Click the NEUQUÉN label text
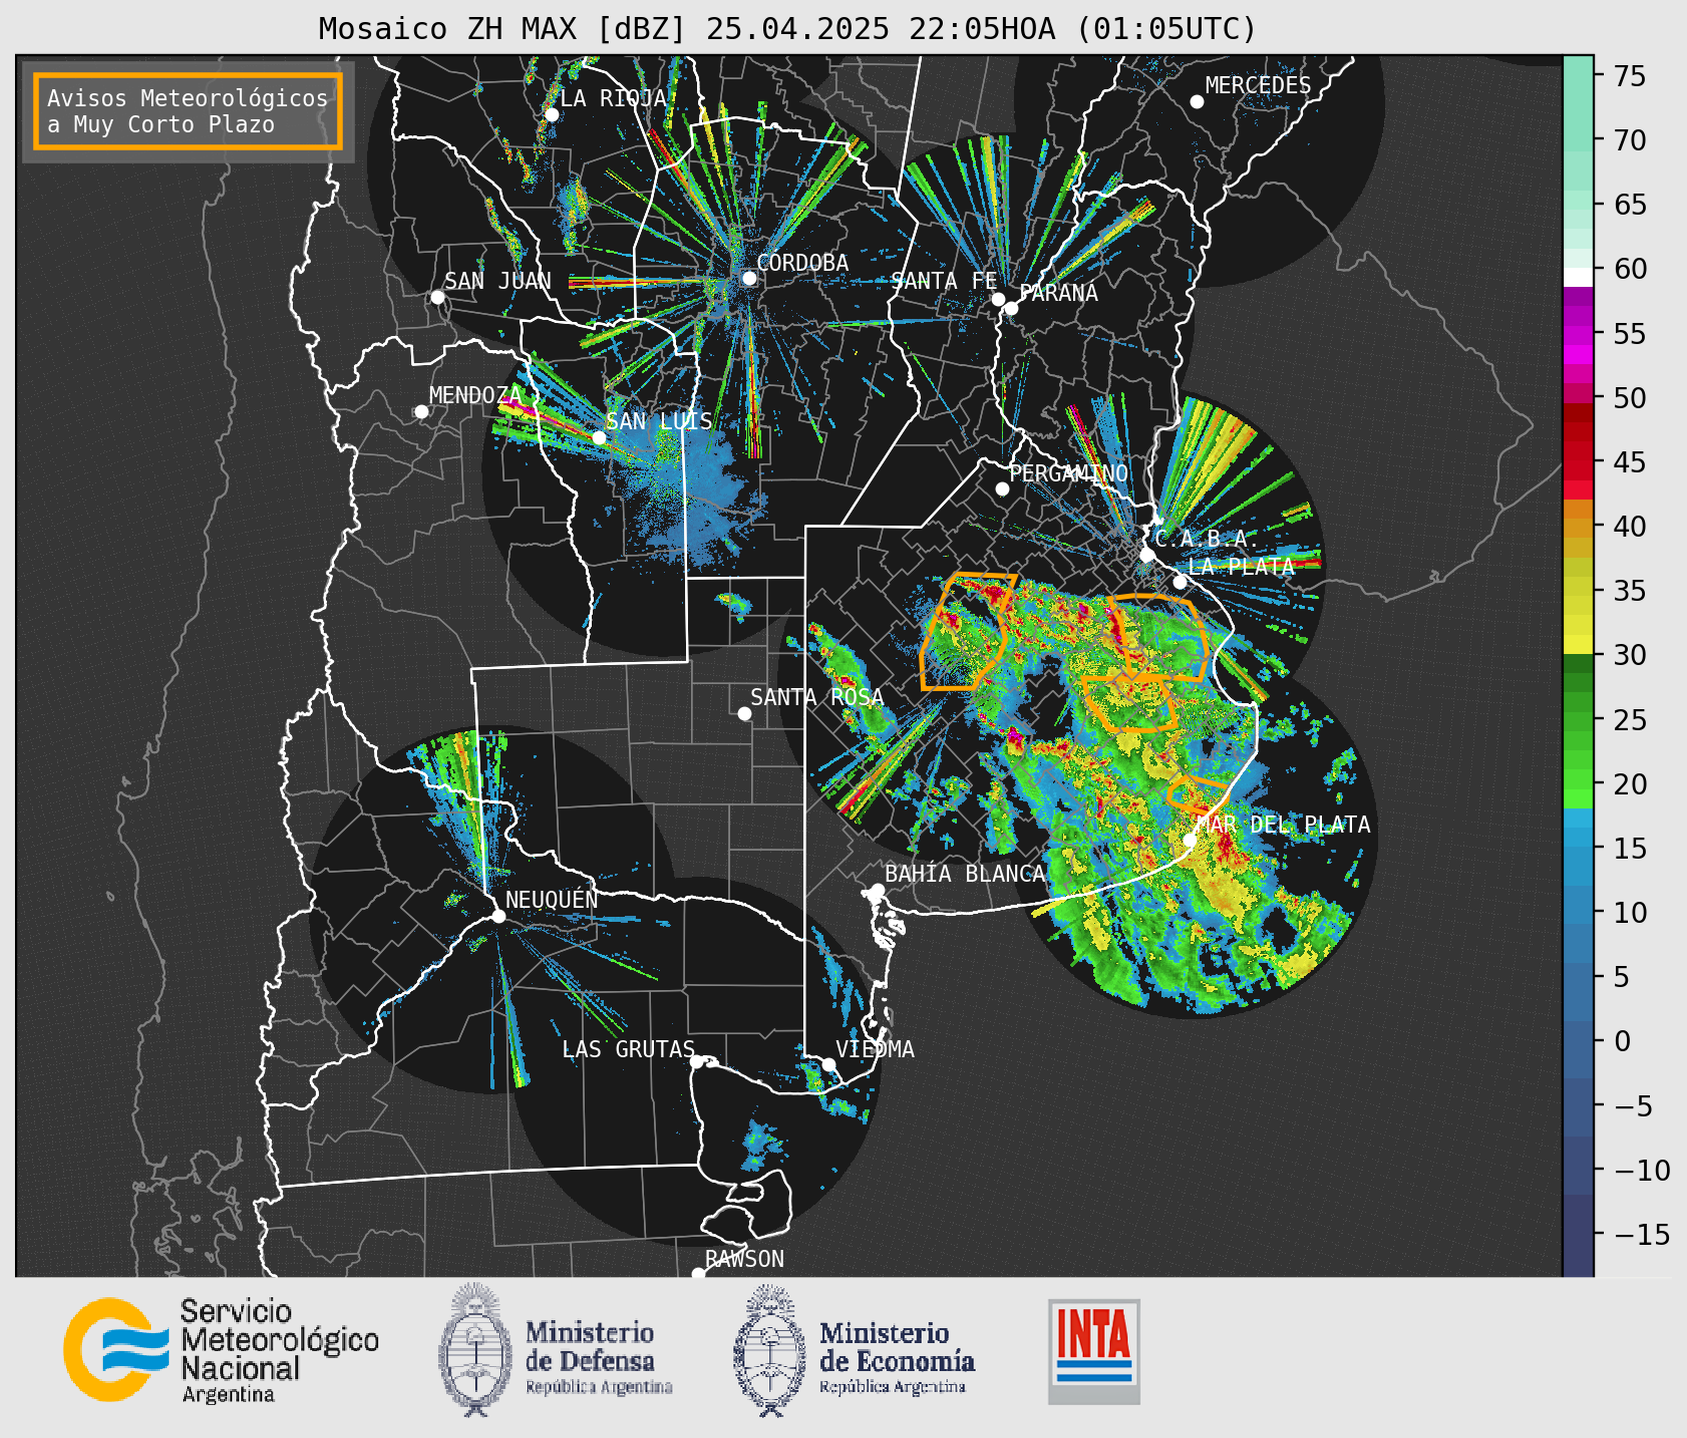Viewport: 1687px width, 1438px height. click(552, 899)
